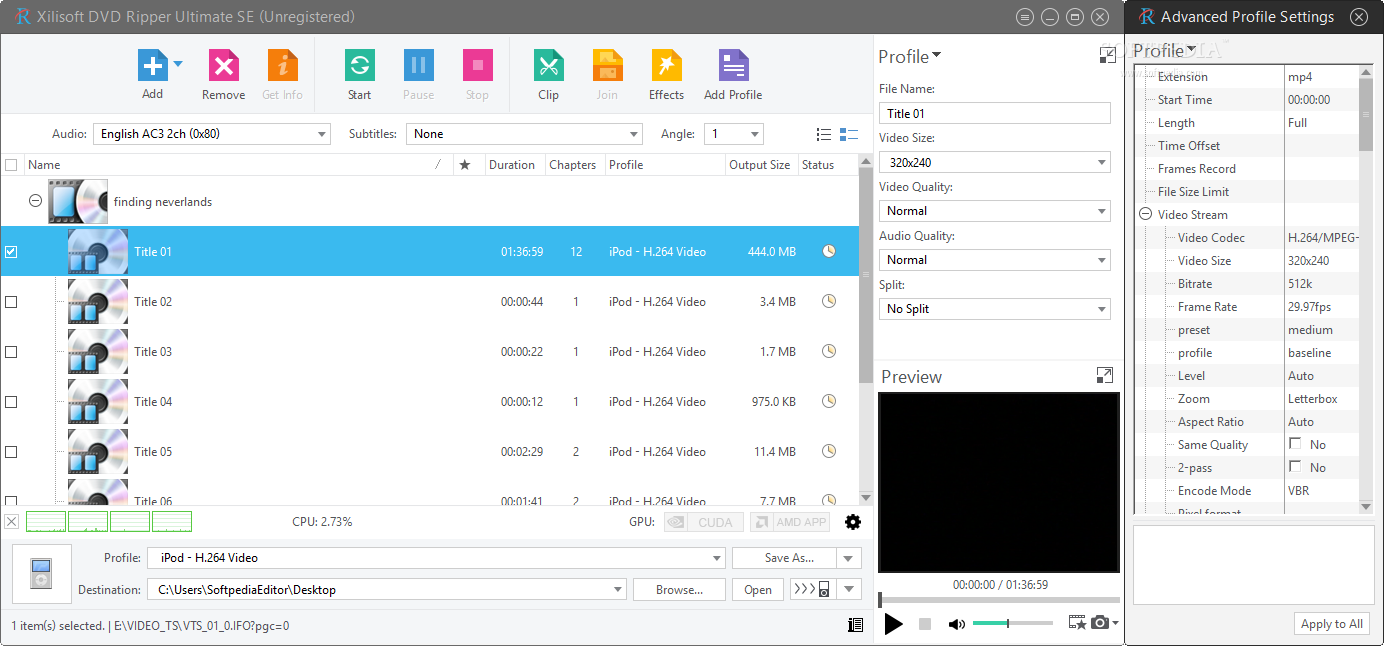Check the Title 02 checkbox
1384x646 pixels.
11,302
